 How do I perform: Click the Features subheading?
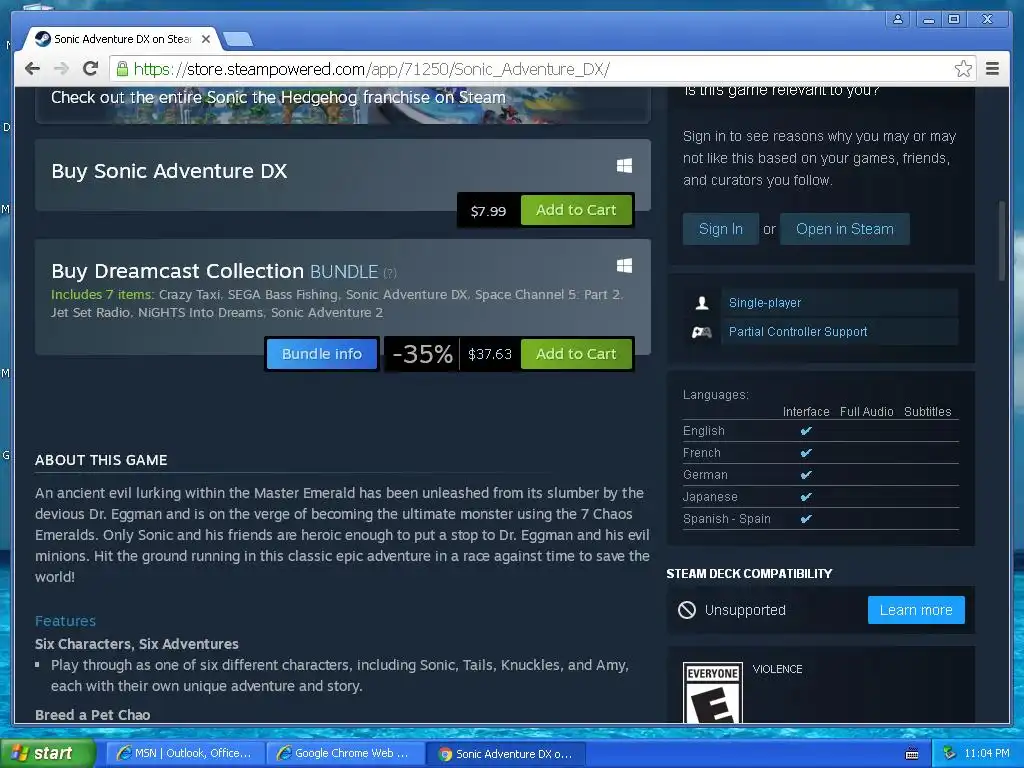click(x=65, y=621)
